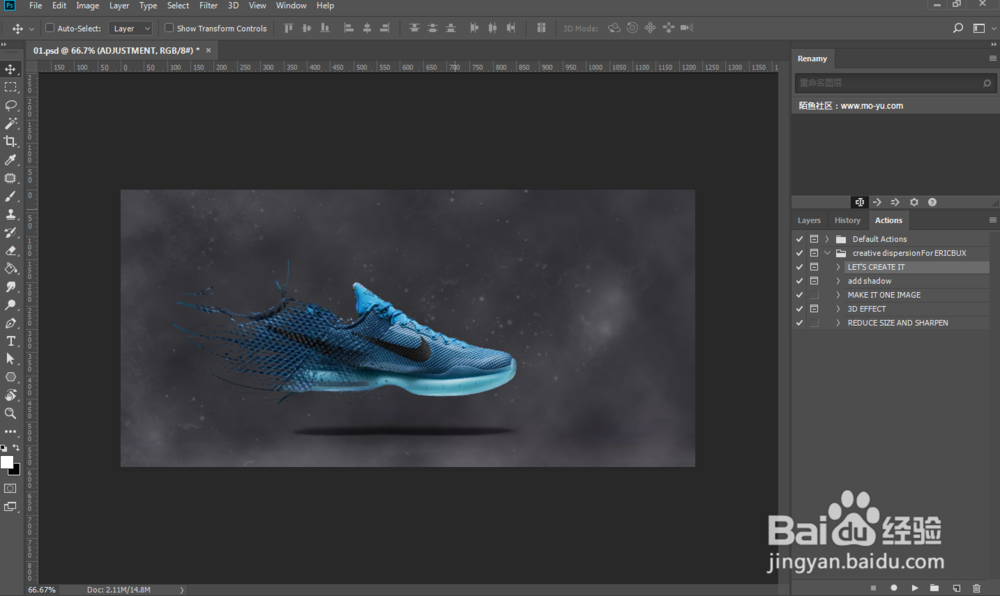Select the Zoom tool
This screenshot has width=1000, height=596.
(10, 413)
